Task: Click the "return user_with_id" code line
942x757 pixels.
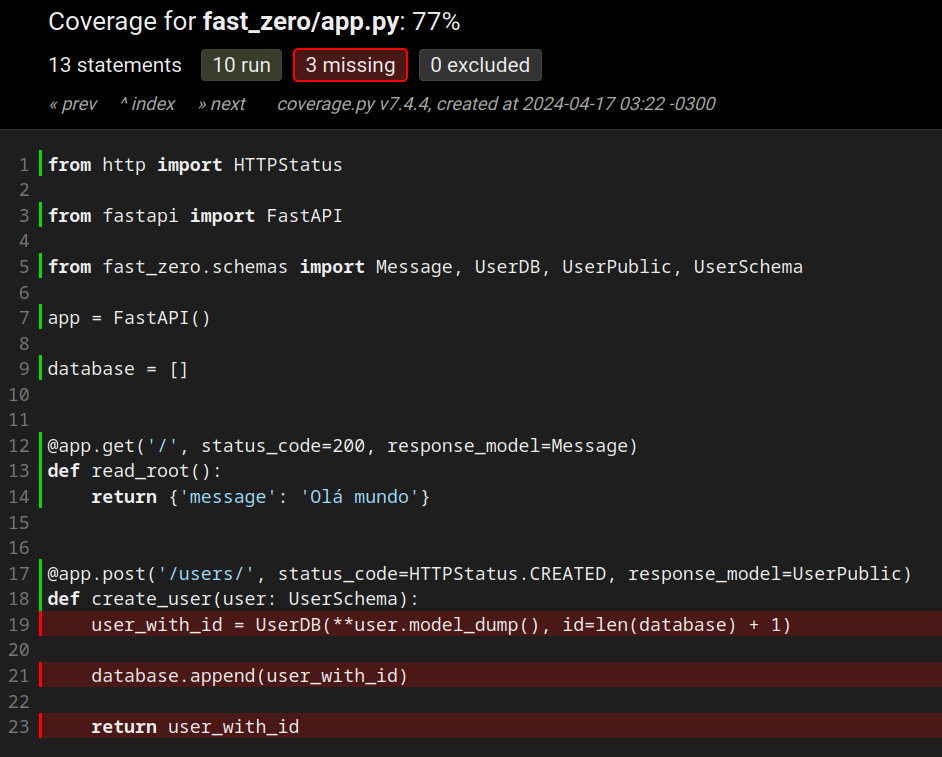Action: pos(195,727)
